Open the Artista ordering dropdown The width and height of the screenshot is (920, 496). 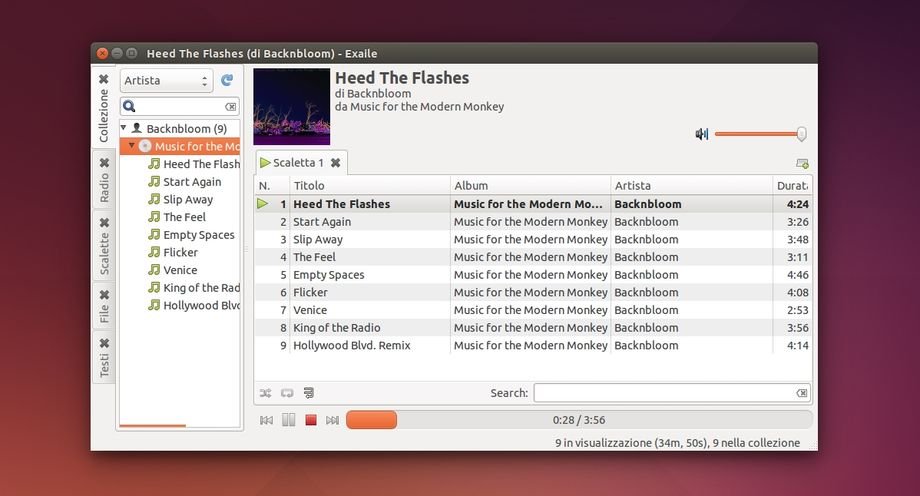[x=166, y=81]
